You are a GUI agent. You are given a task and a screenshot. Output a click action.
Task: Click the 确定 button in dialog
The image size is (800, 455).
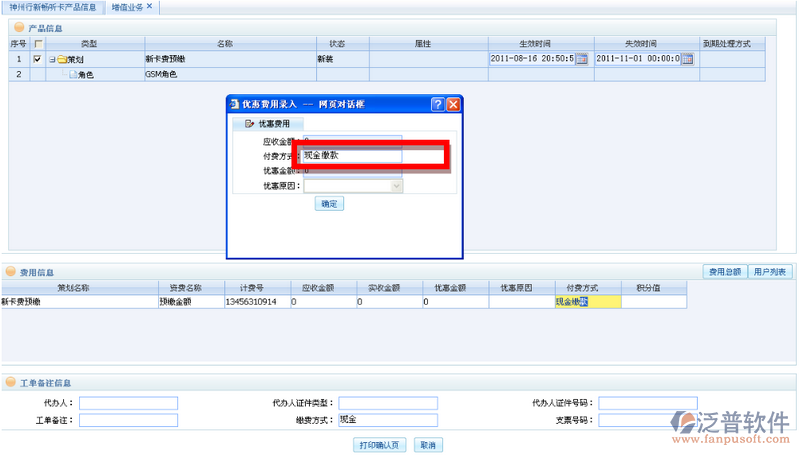329,204
